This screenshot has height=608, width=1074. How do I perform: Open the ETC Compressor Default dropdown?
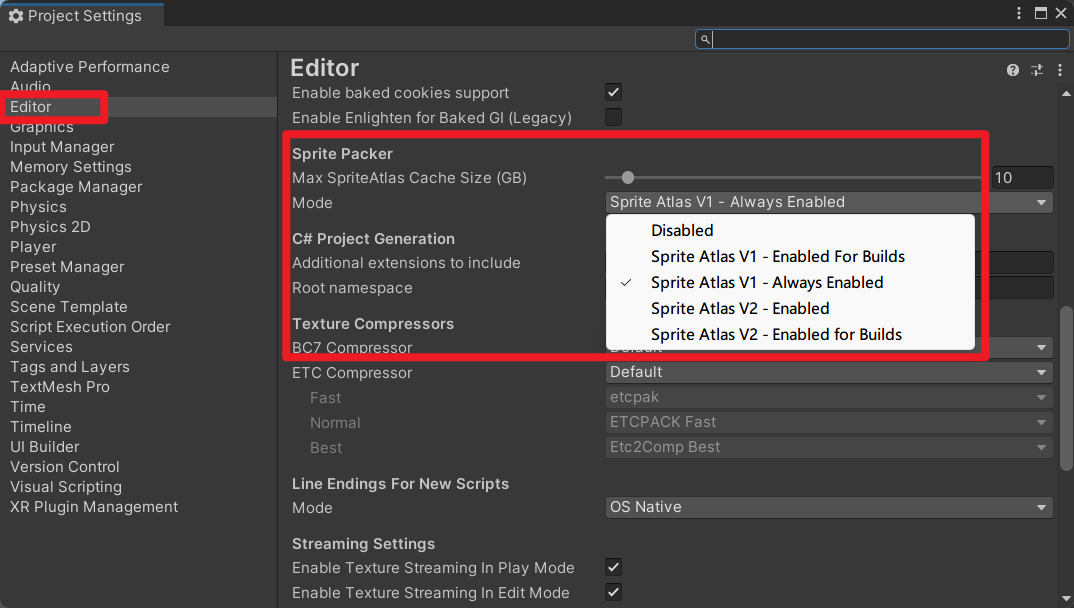point(829,372)
